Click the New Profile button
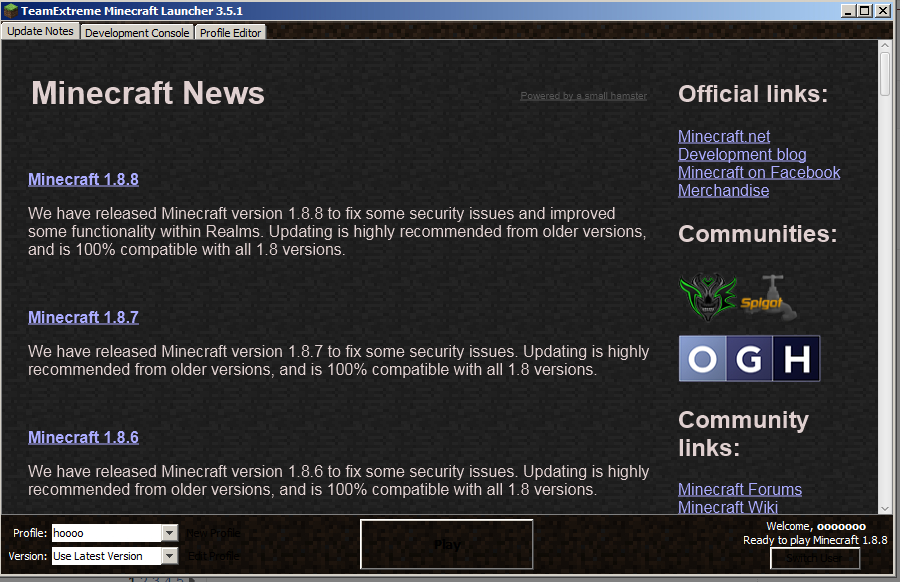The height and width of the screenshot is (582, 900). pos(213,533)
